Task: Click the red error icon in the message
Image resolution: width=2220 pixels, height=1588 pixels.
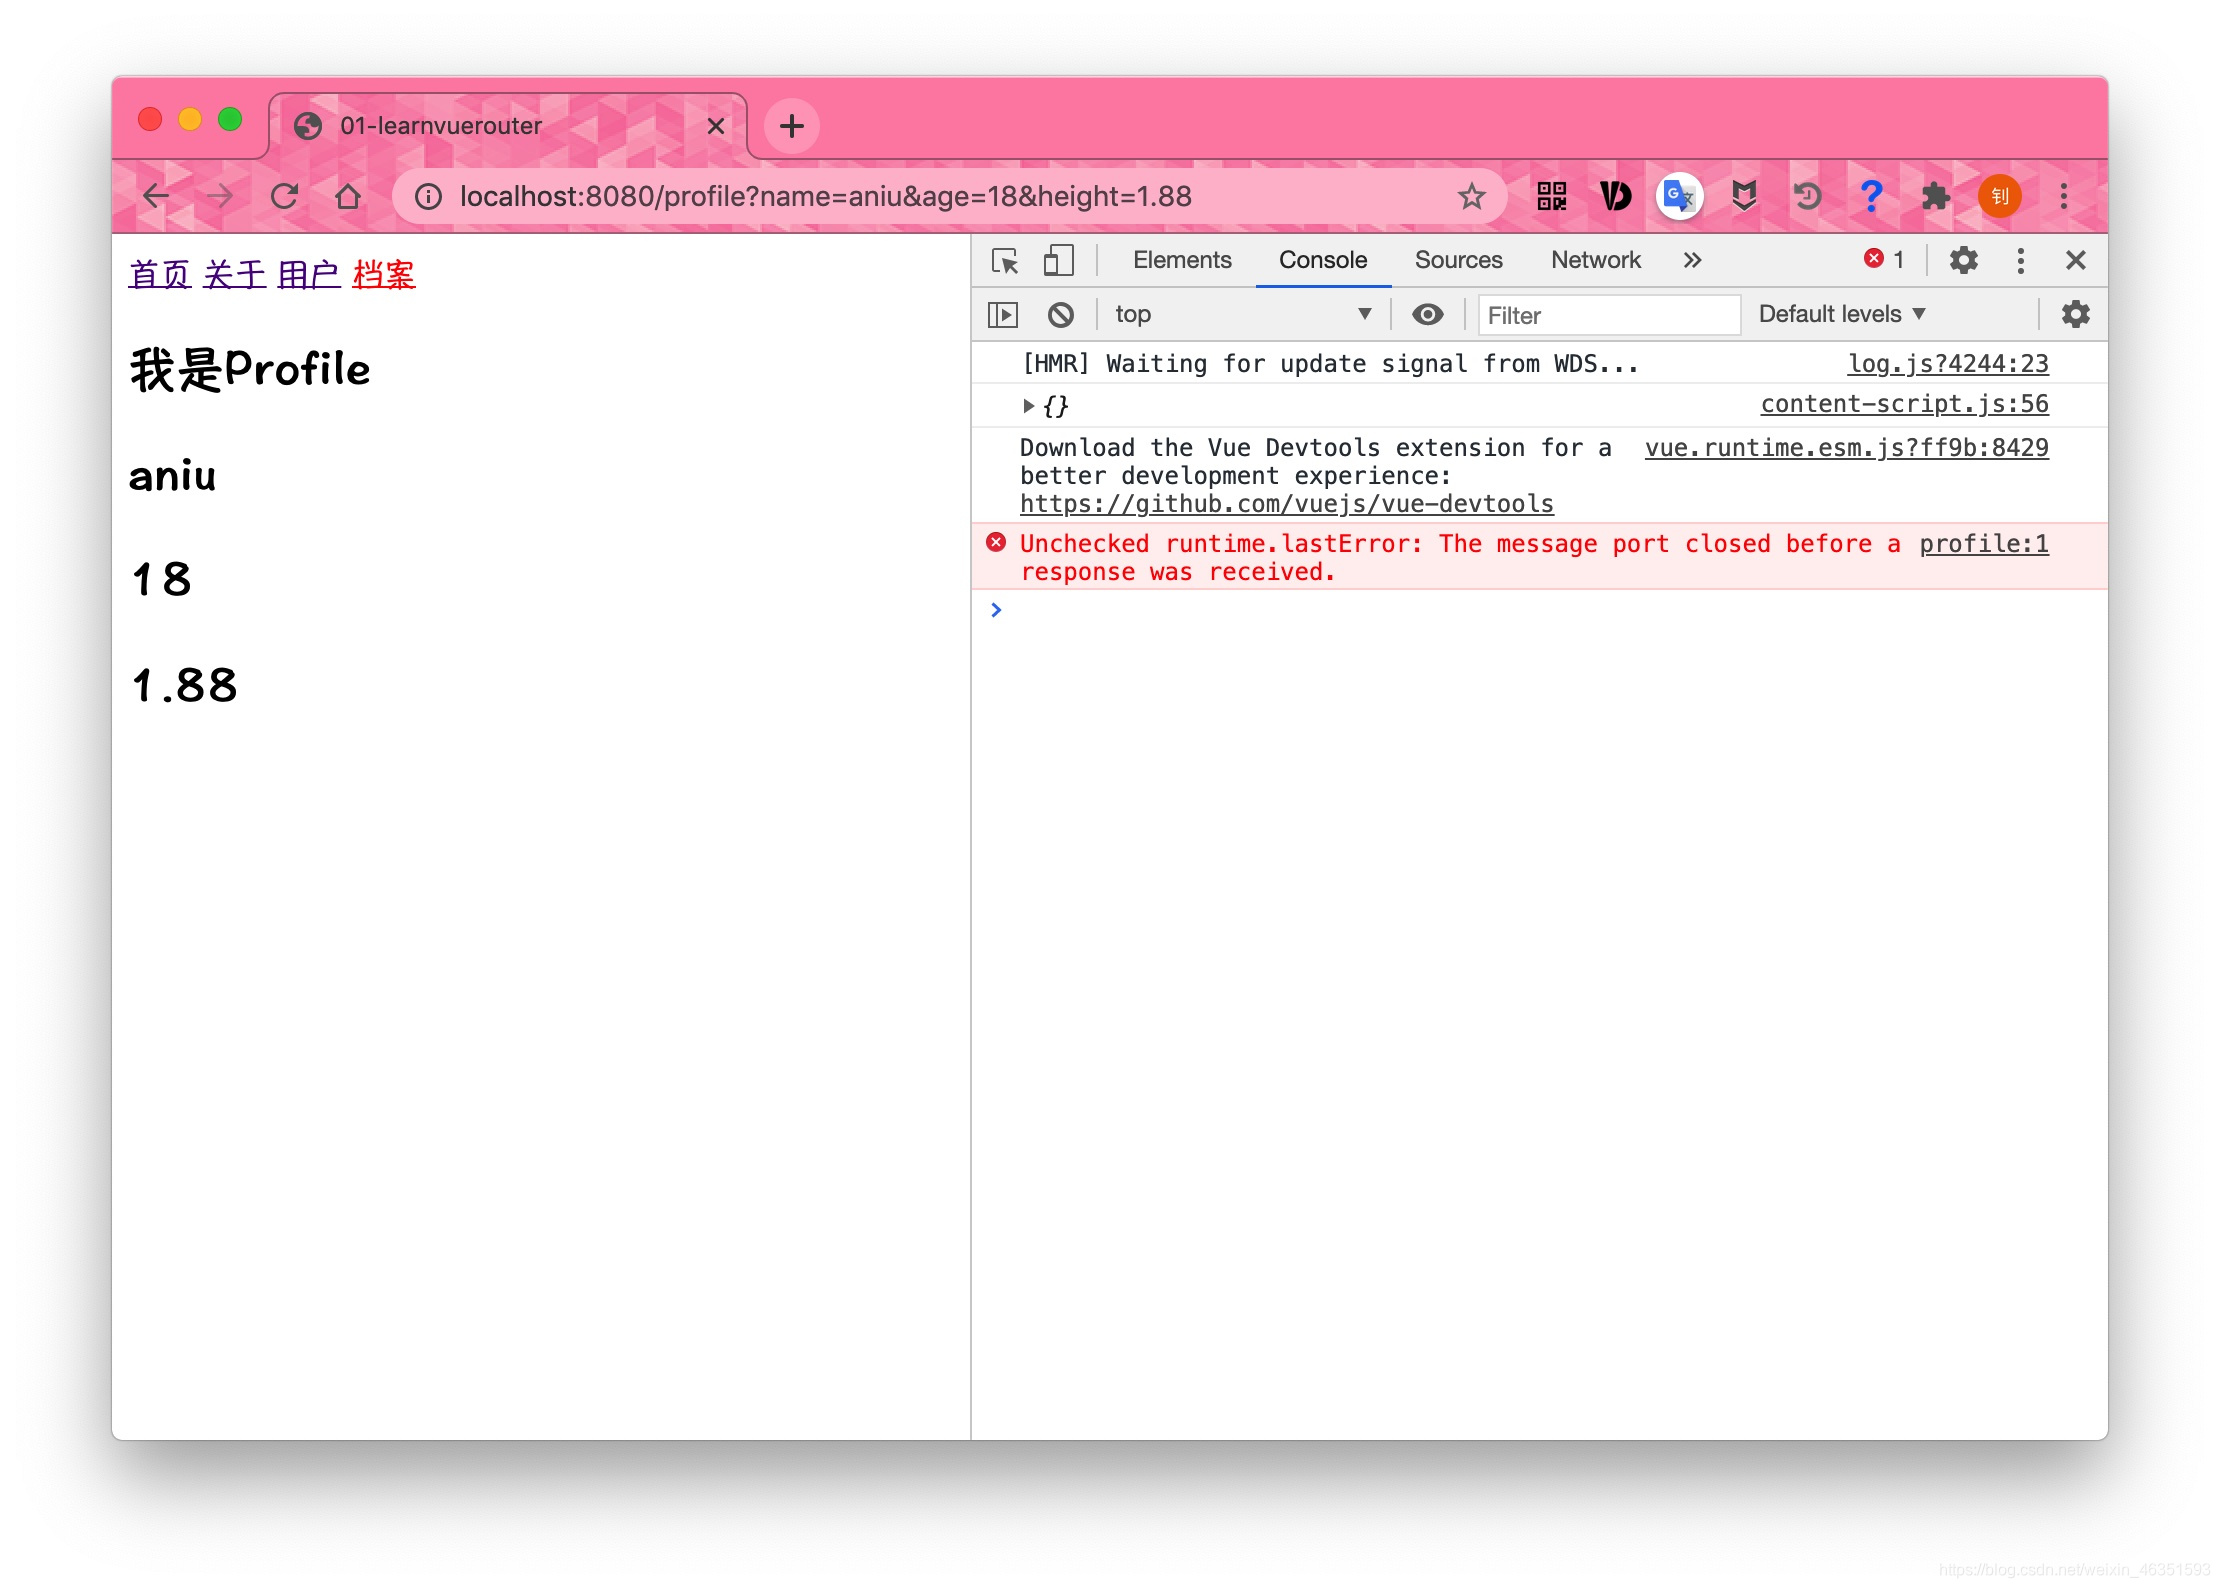Action: [x=995, y=543]
